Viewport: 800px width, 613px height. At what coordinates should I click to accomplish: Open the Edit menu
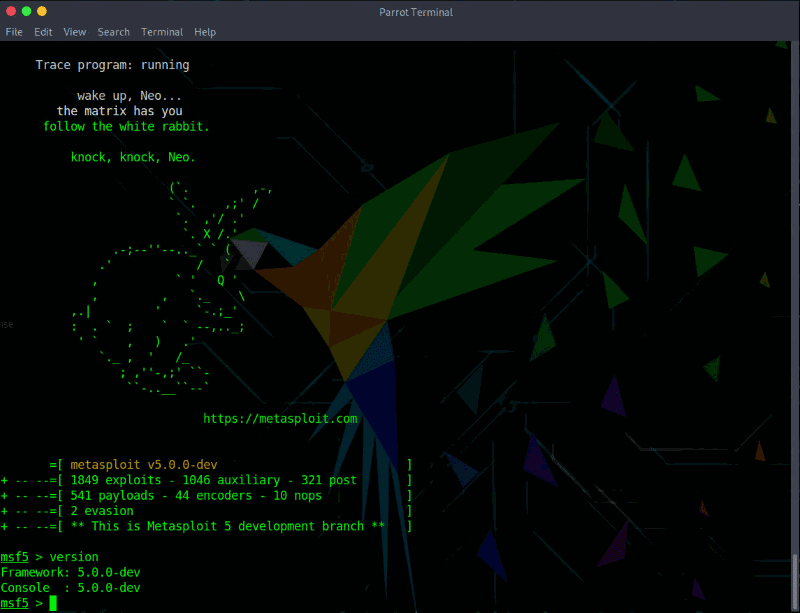[x=43, y=32]
